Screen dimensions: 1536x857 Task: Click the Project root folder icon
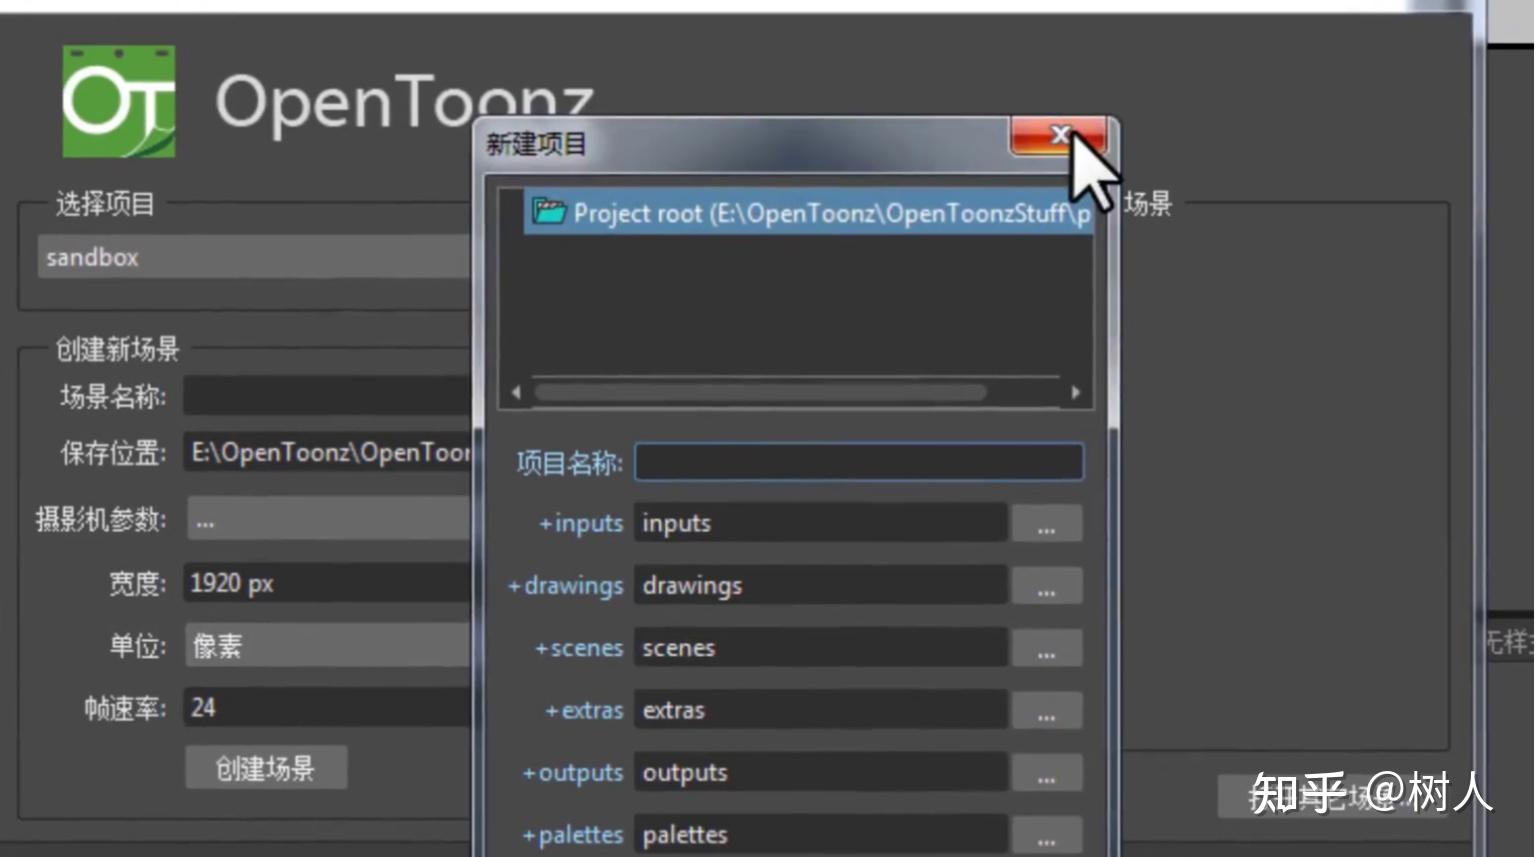pyautogui.click(x=549, y=211)
